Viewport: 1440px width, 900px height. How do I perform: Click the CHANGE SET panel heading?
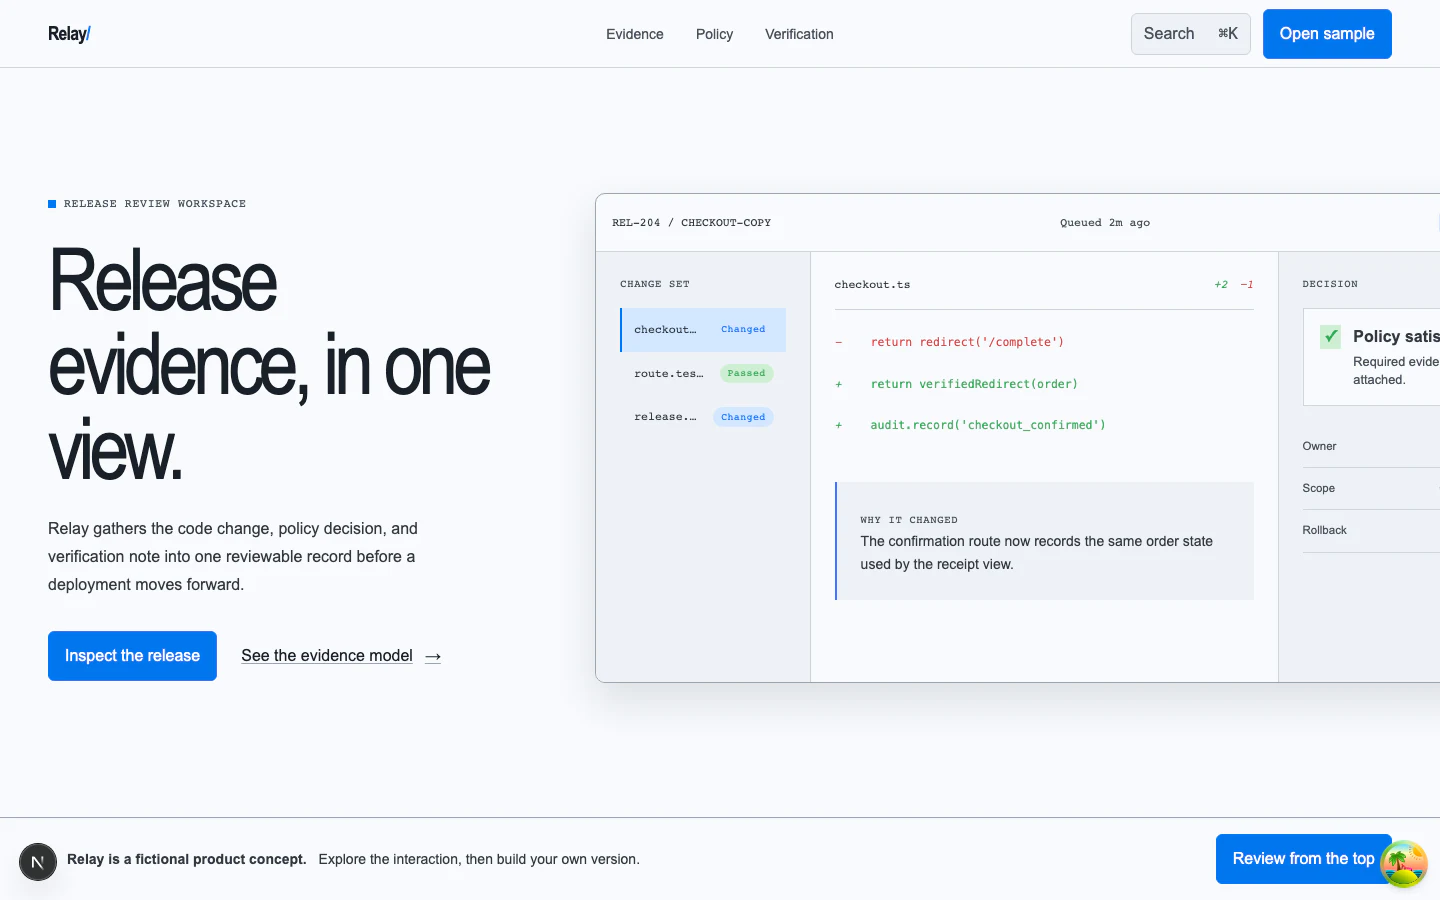pyautogui.click(x=655, y=284)
